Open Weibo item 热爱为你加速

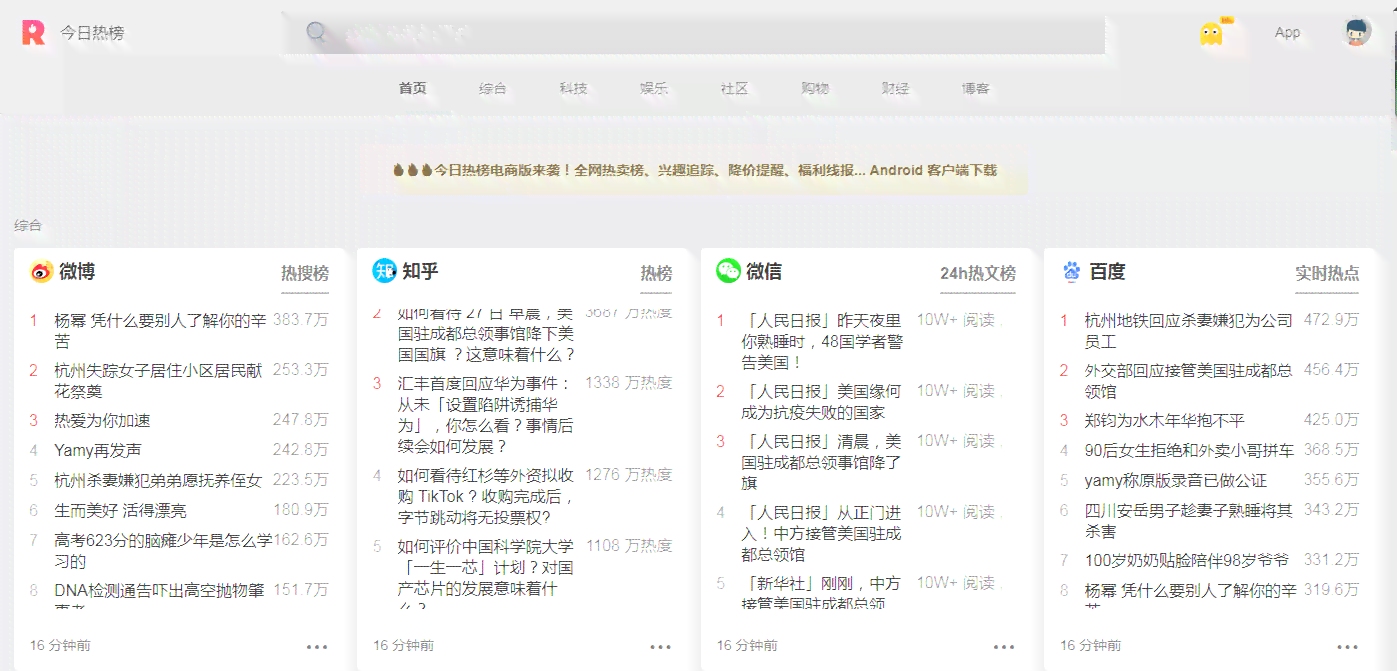click(x=102, y=420)
